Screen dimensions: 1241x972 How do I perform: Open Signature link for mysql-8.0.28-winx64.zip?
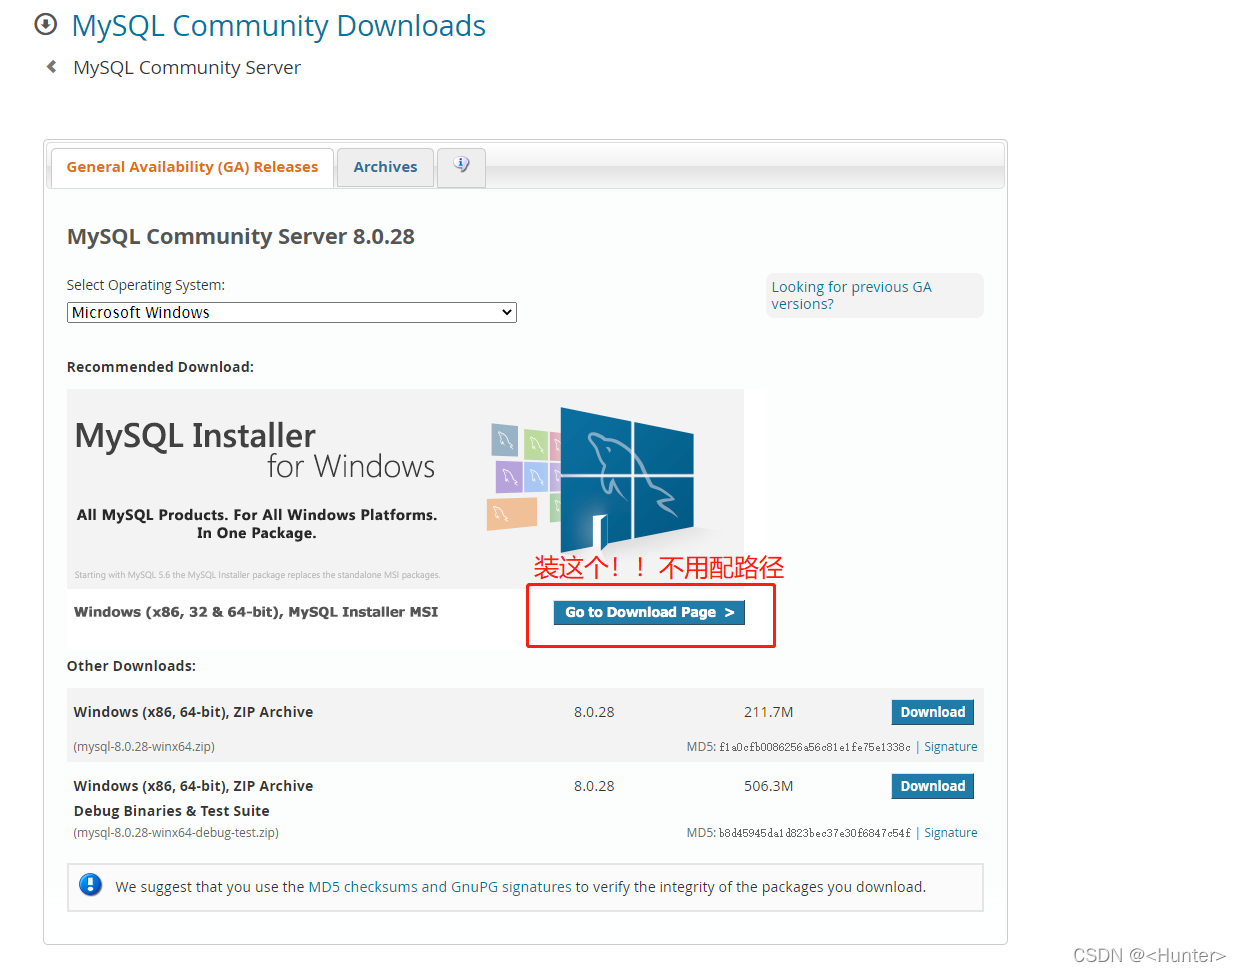950,747
